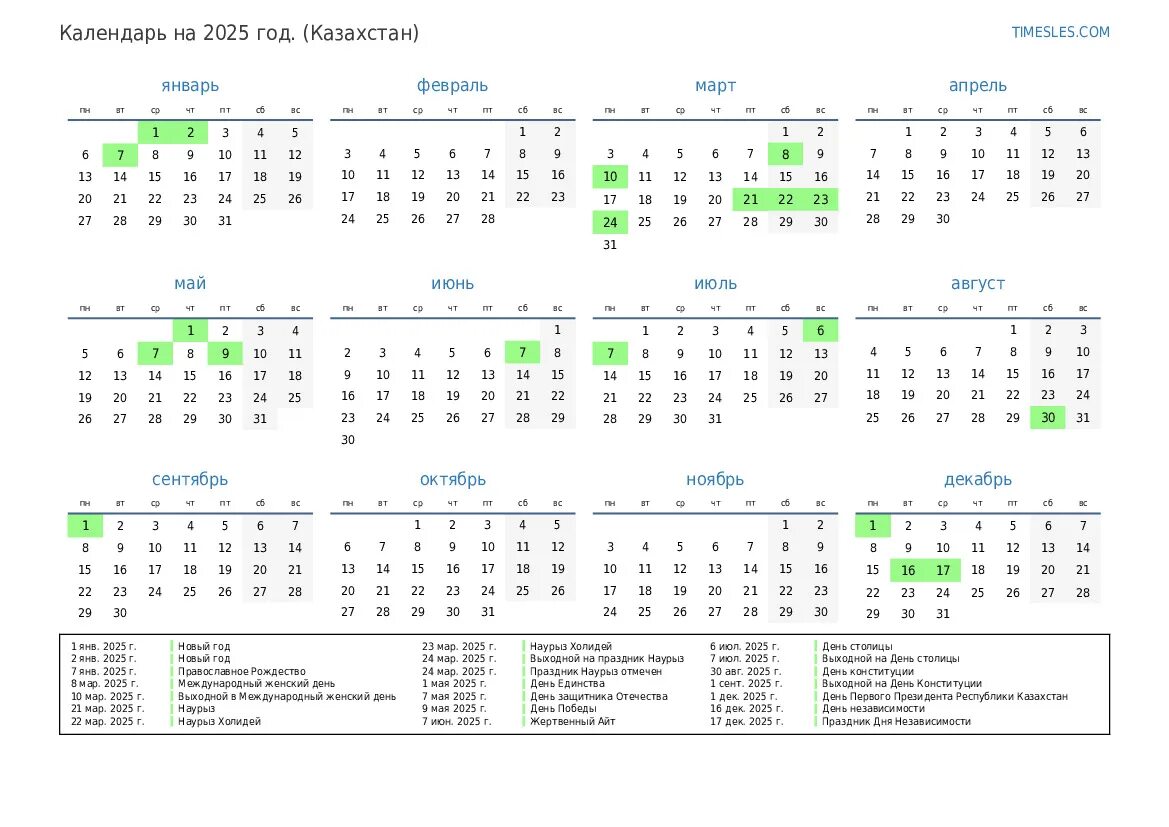Select May 9 highlighted Victory Day cell
The width and height of the screenshot is (1169, 827).
[x=225, y=353]
